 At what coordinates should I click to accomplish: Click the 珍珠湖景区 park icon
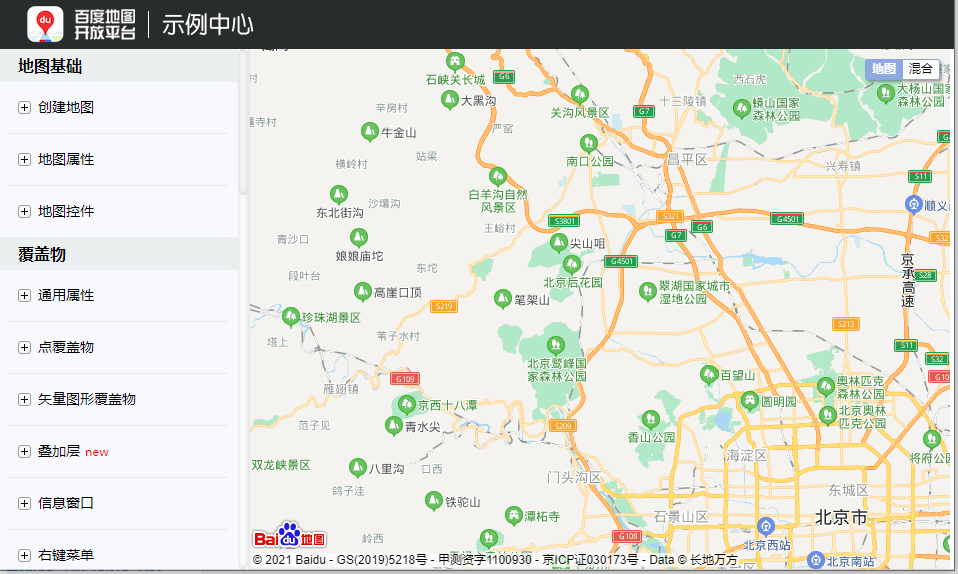tap(291, 317)
